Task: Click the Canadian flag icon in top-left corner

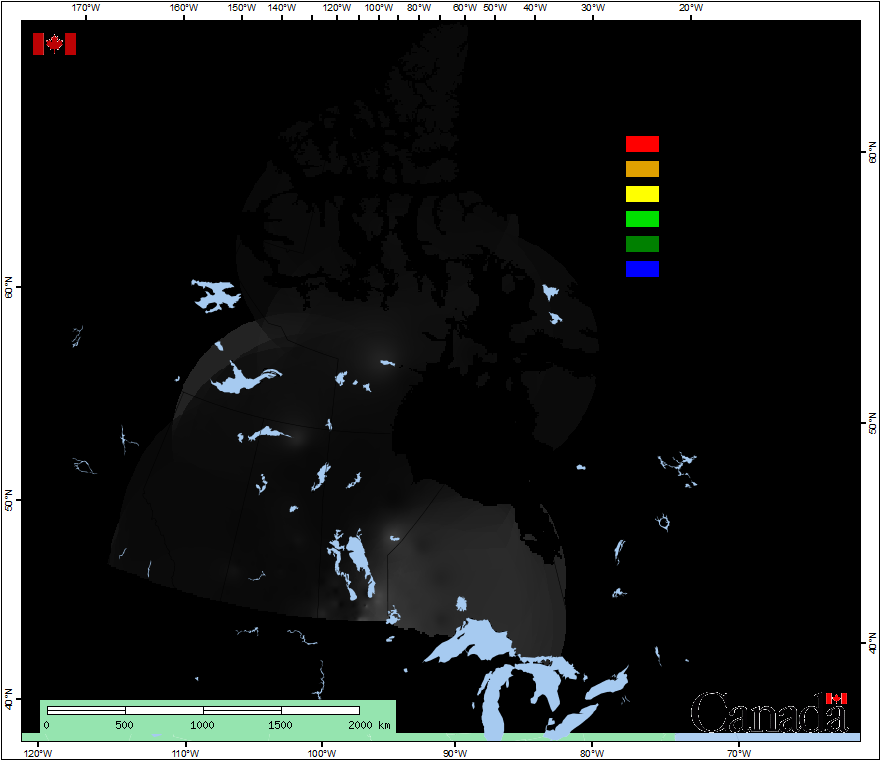Action: 54,44
